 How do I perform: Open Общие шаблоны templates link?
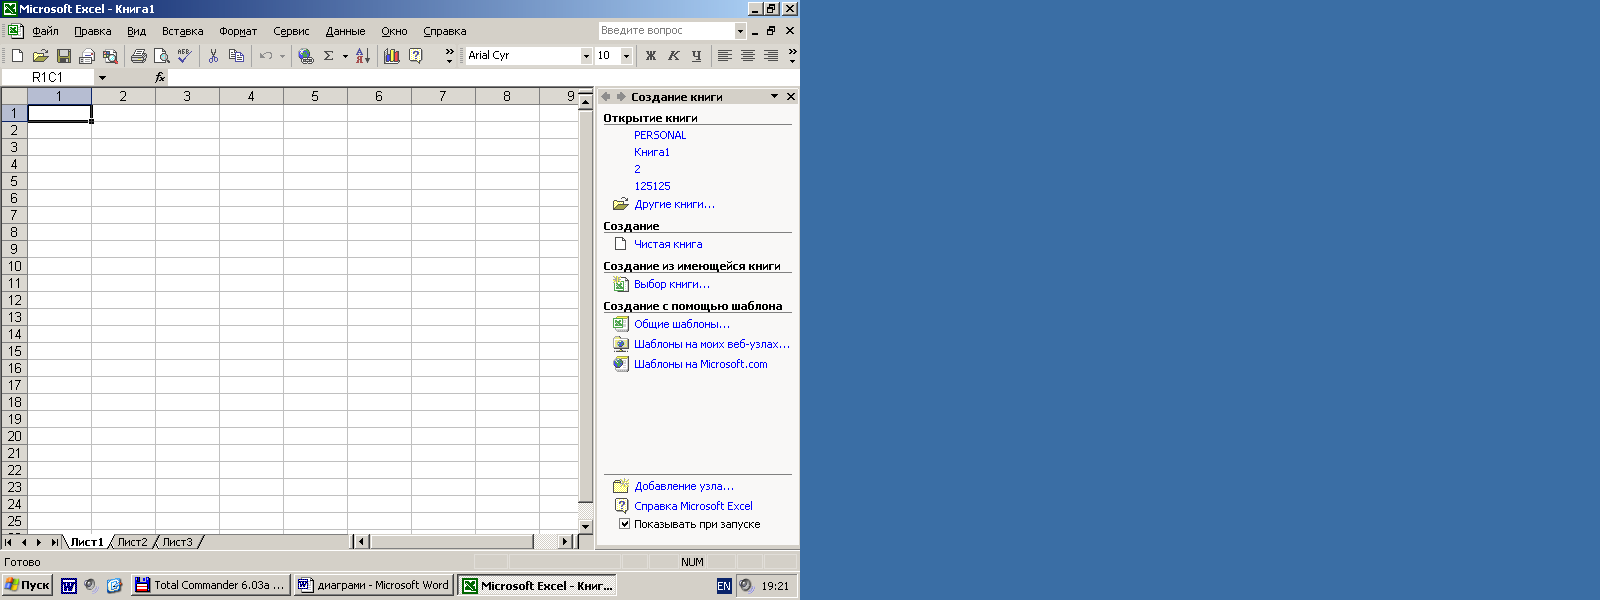pos(681,324)
